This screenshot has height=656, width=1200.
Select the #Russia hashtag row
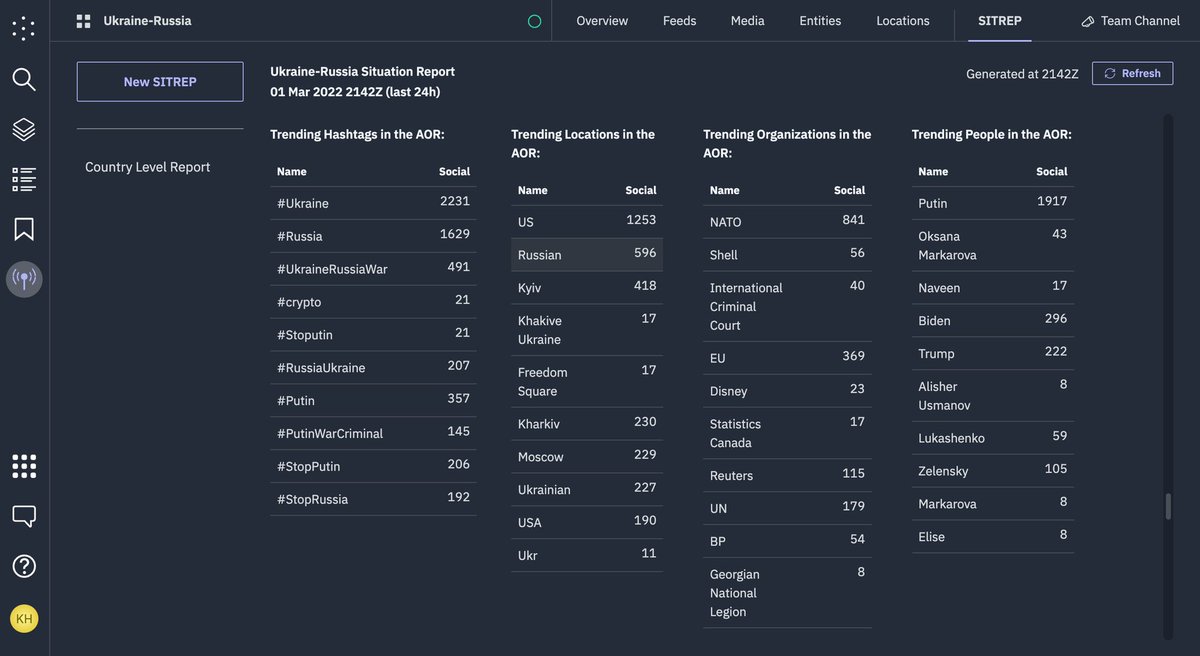pyautogui.click(x=373, y=236)
